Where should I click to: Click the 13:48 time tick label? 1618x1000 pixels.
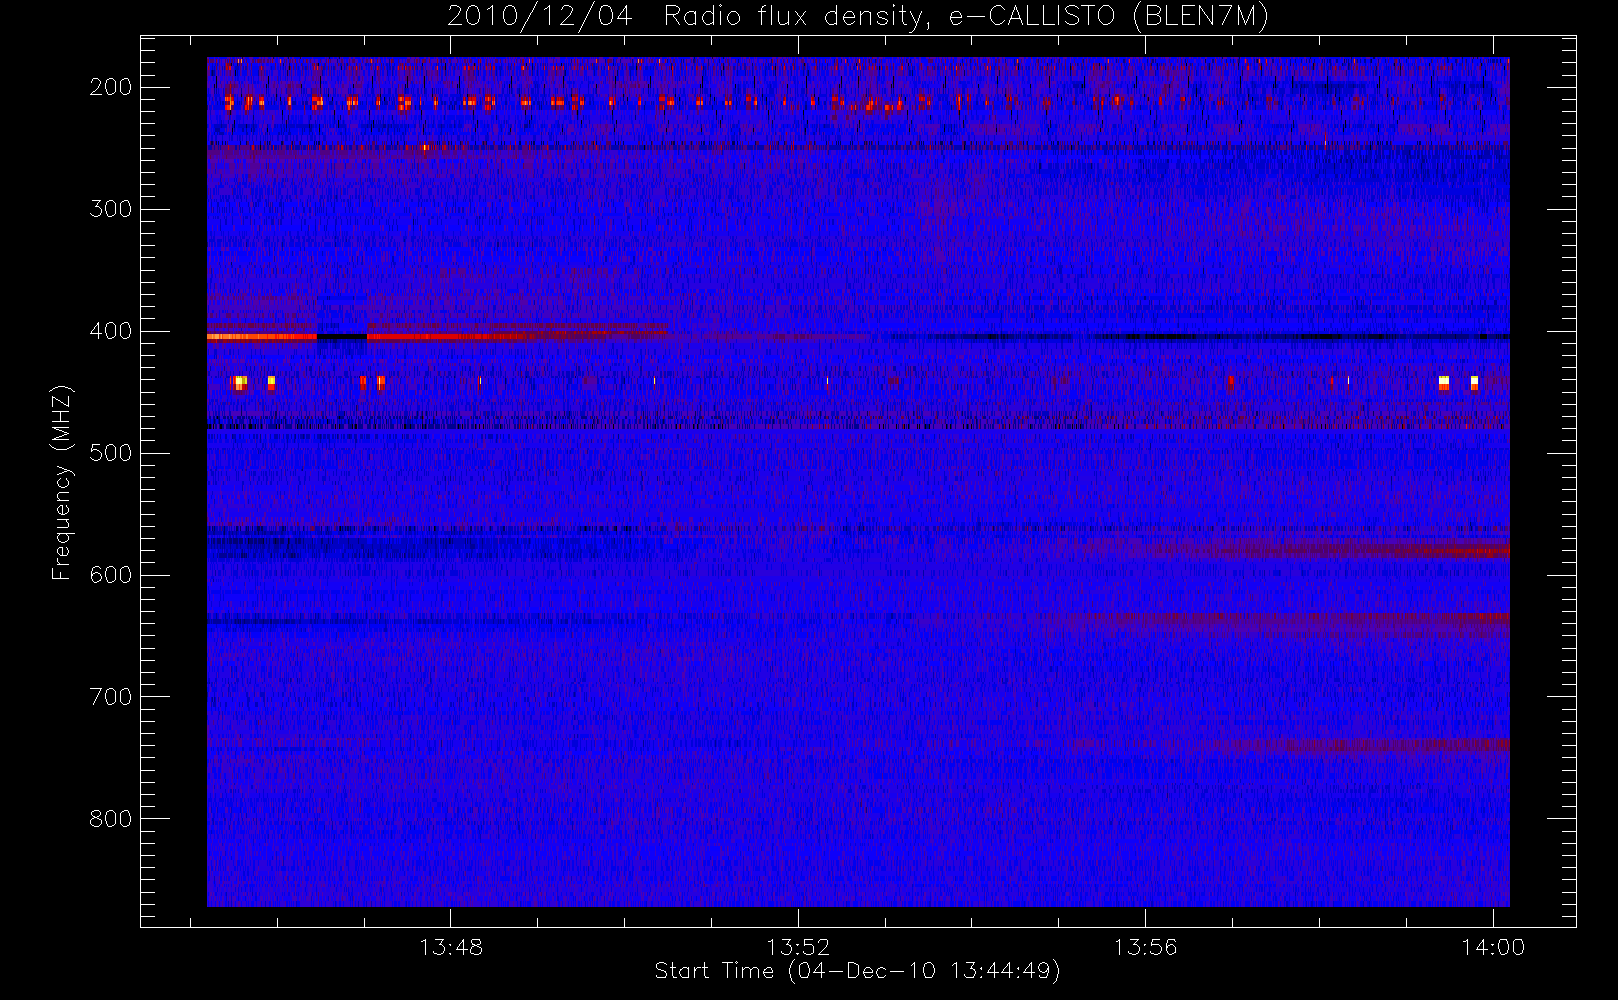point(451,946)
